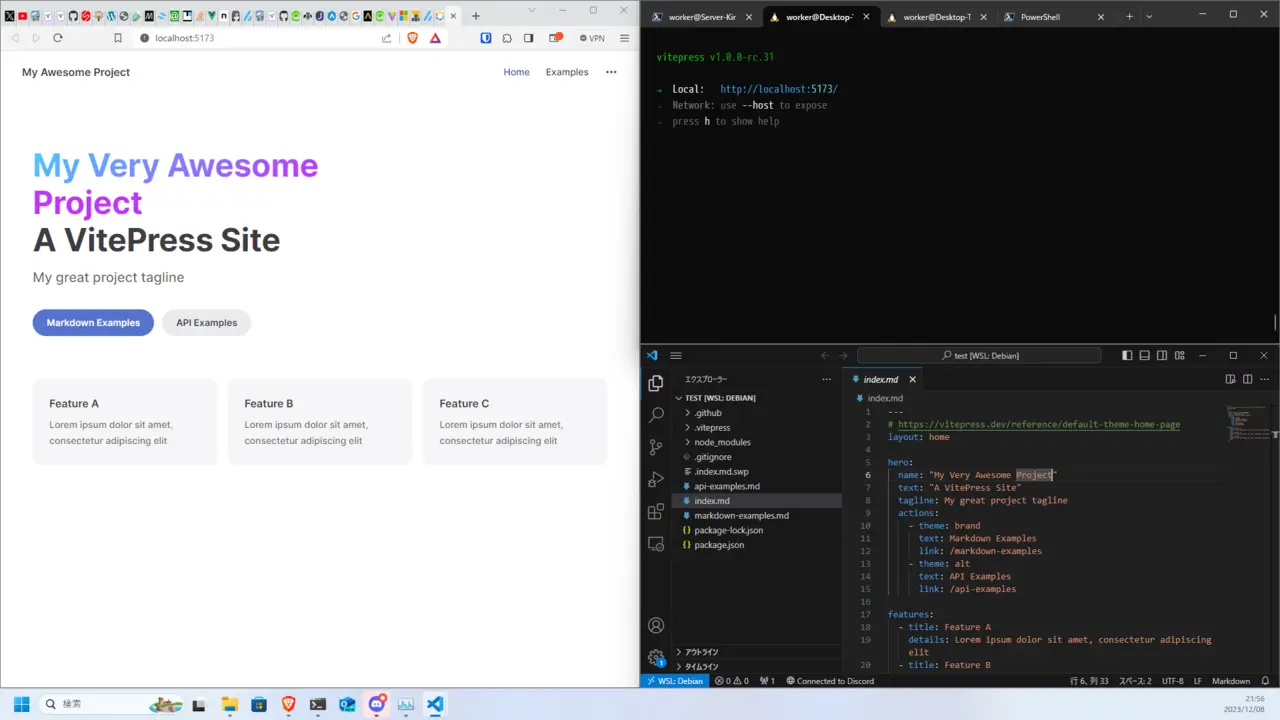Open VS Code Explorer view icon
The width and height of the screenshot is (1280, 720).
(x=656, y=383)
